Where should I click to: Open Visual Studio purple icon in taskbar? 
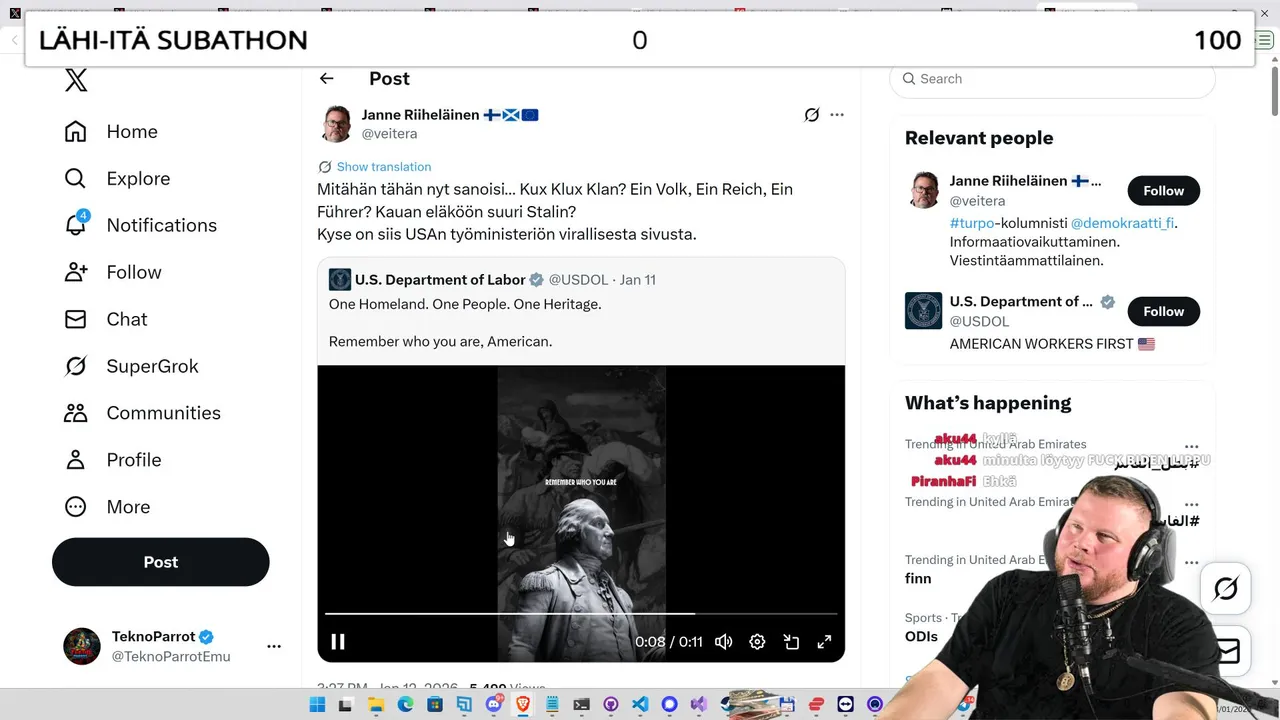coord(699,705)
